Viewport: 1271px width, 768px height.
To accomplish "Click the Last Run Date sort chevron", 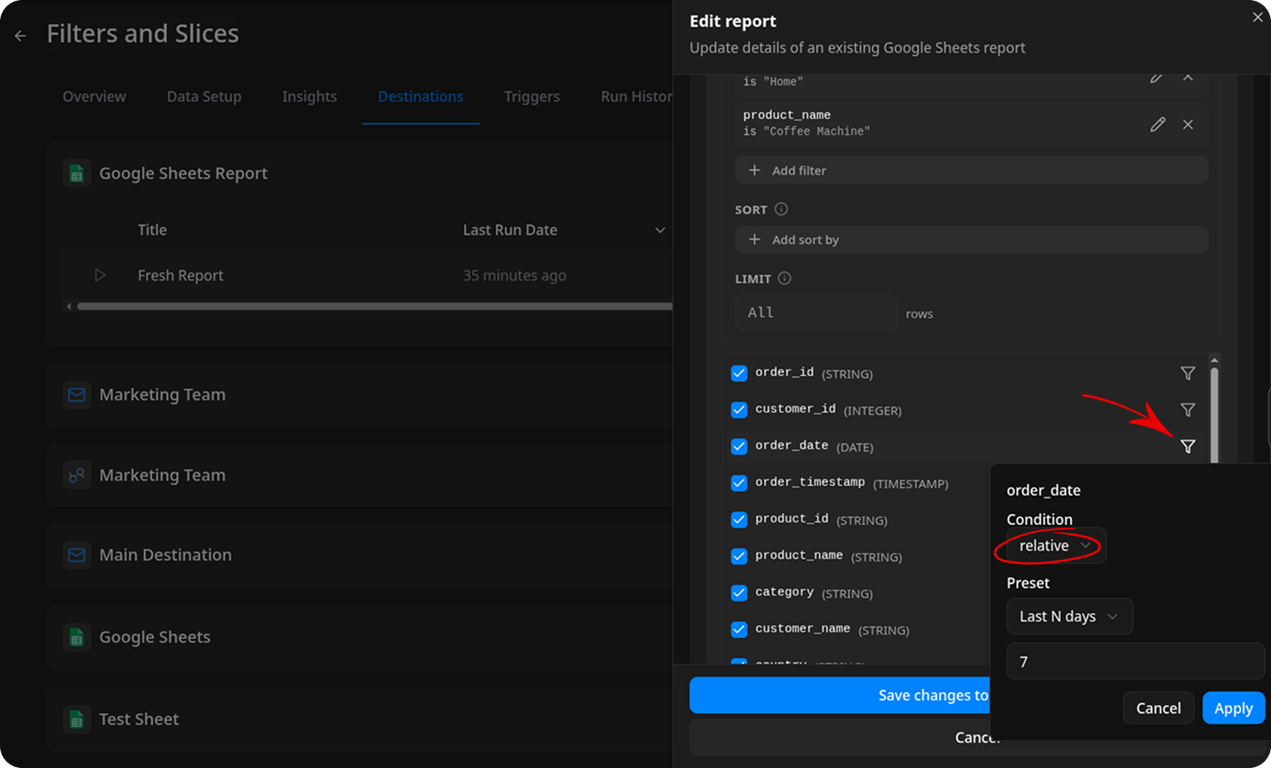I will 660,230.
